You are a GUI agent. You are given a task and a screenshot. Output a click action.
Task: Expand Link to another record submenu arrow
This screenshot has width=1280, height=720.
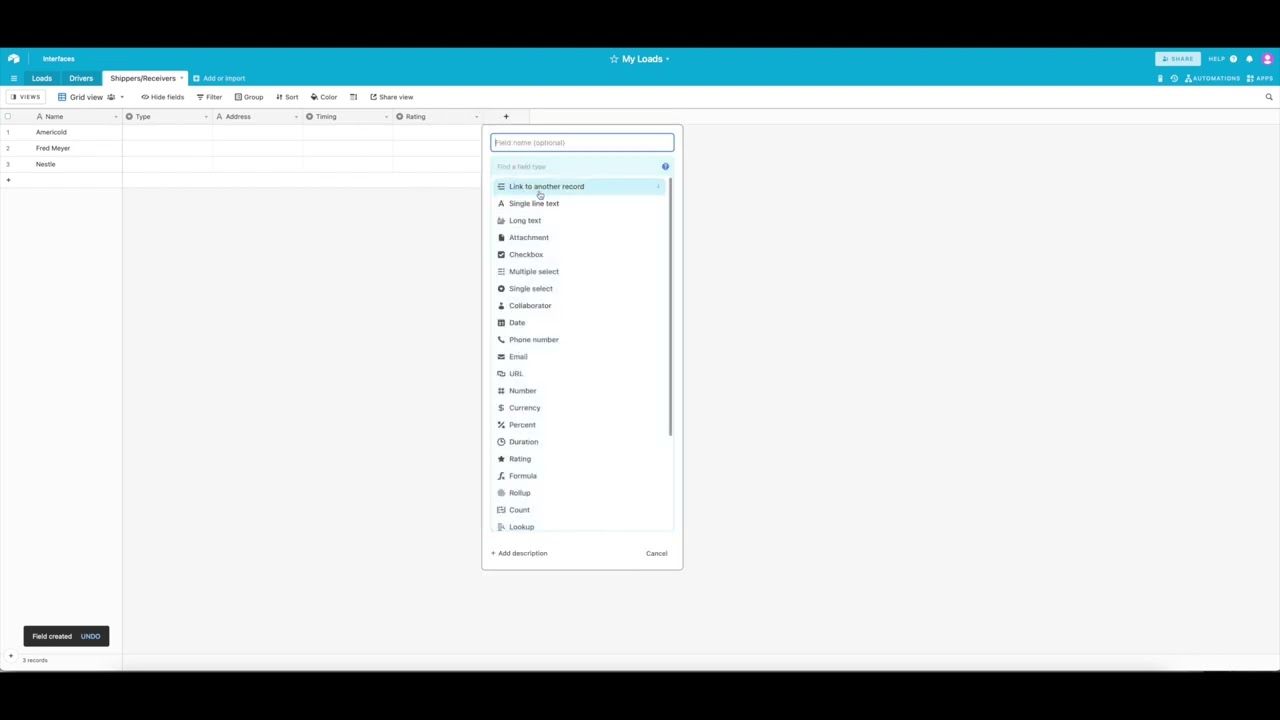click(658, 187)
